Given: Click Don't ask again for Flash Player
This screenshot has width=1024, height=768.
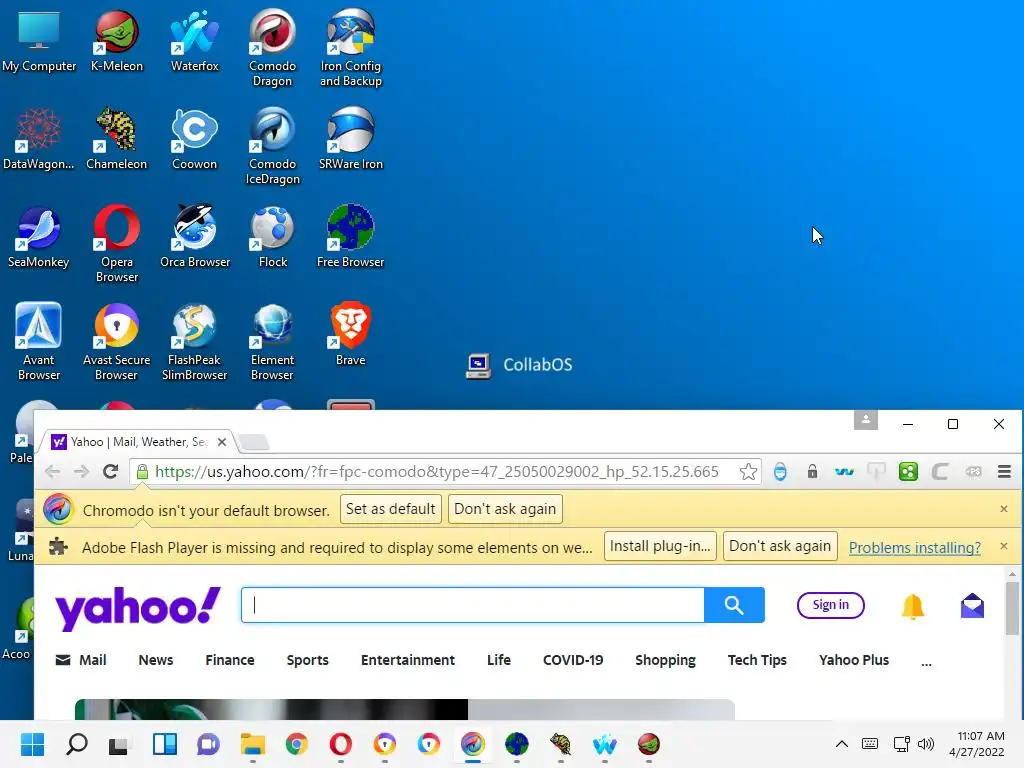Looking at the screenshot, I should [x=780, y=546].
